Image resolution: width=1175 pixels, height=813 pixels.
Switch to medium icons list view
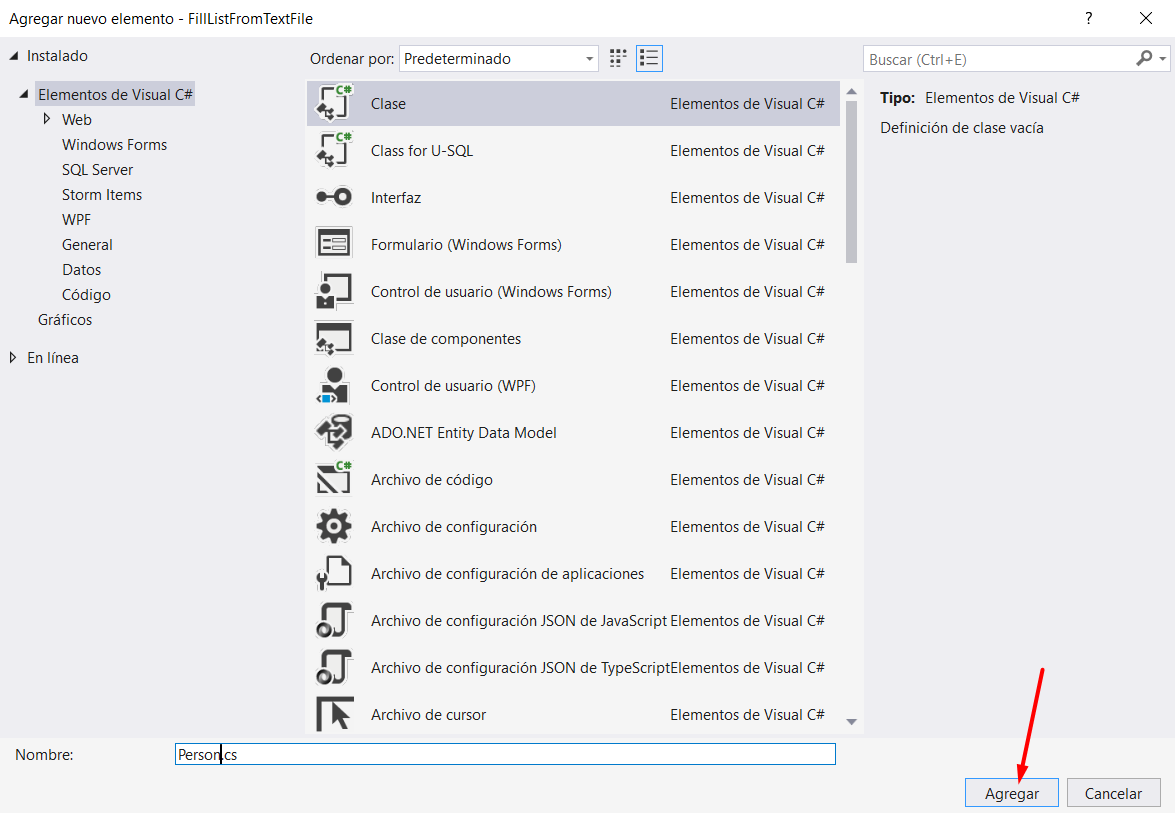[x=649, y=59]
